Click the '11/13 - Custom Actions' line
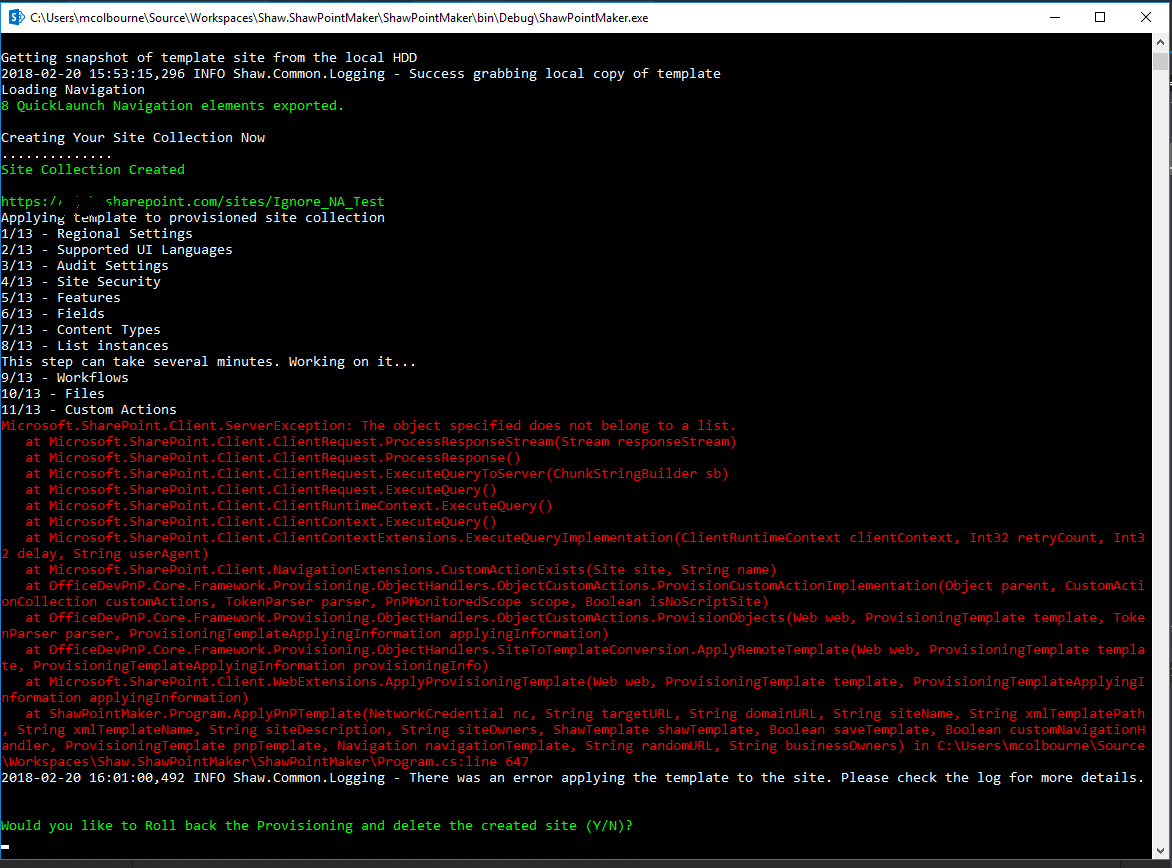The width and height of the screenshot is (1172, 868). (89, 410)
